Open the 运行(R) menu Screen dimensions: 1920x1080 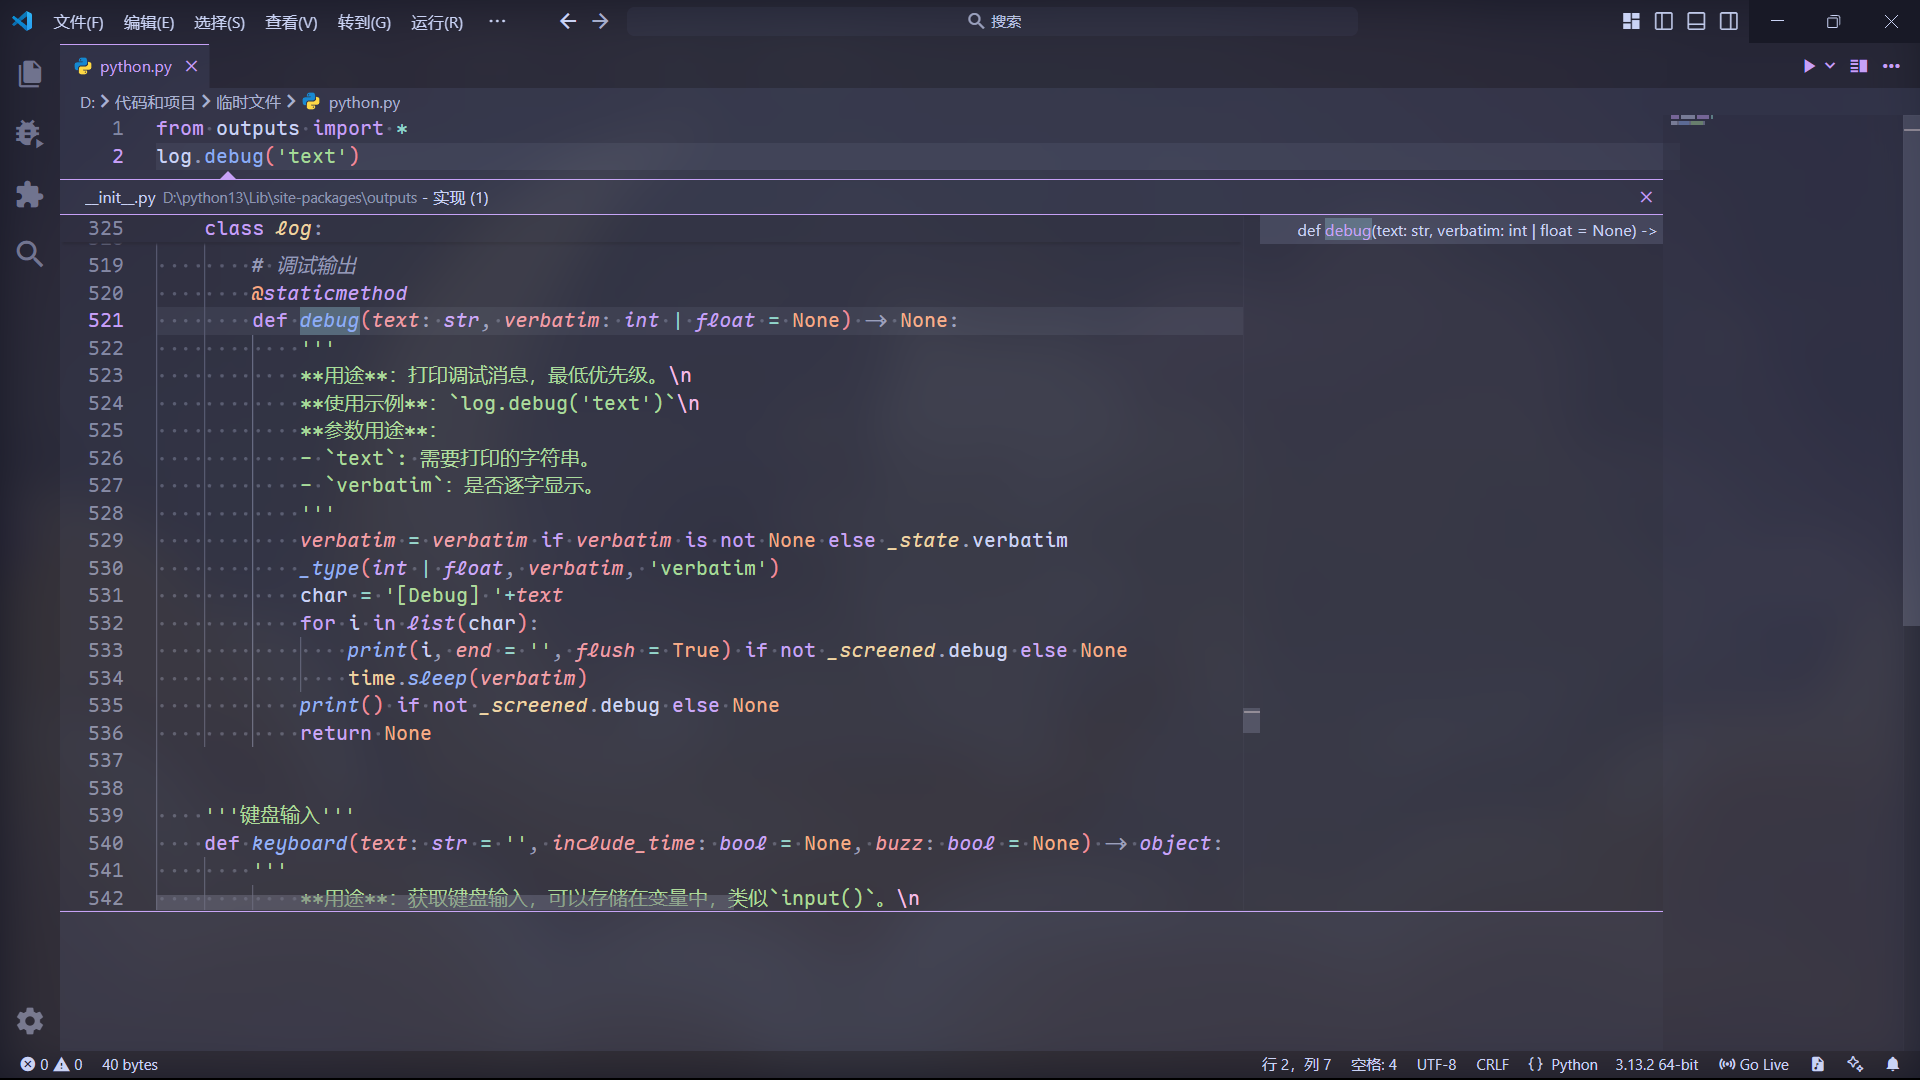(x=436, y=22)
